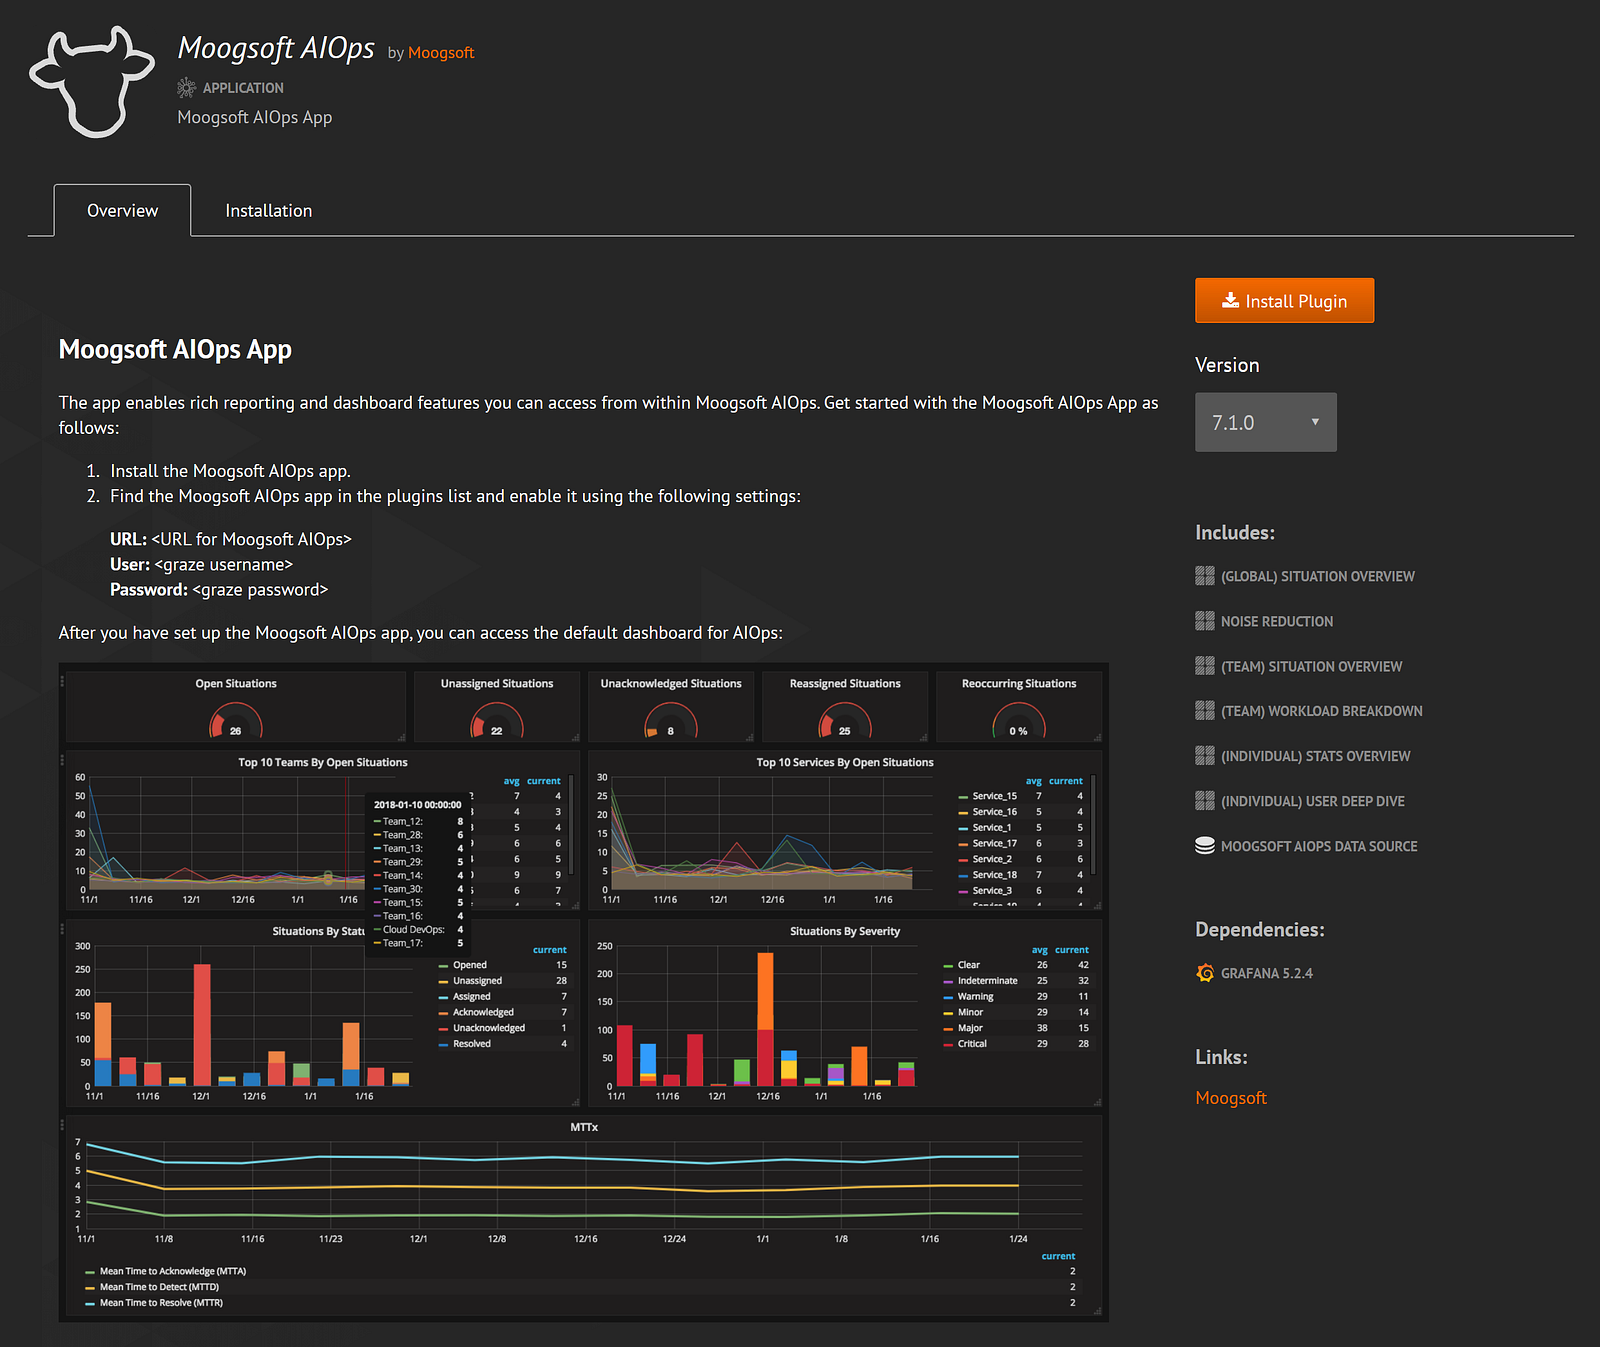Click the dashboard icon beside (GLOBAL) SITUATION OVERVIEW
The width and height of the screenshot is (1600, 1347).
pyautogui.click(x=1205, y=576)
